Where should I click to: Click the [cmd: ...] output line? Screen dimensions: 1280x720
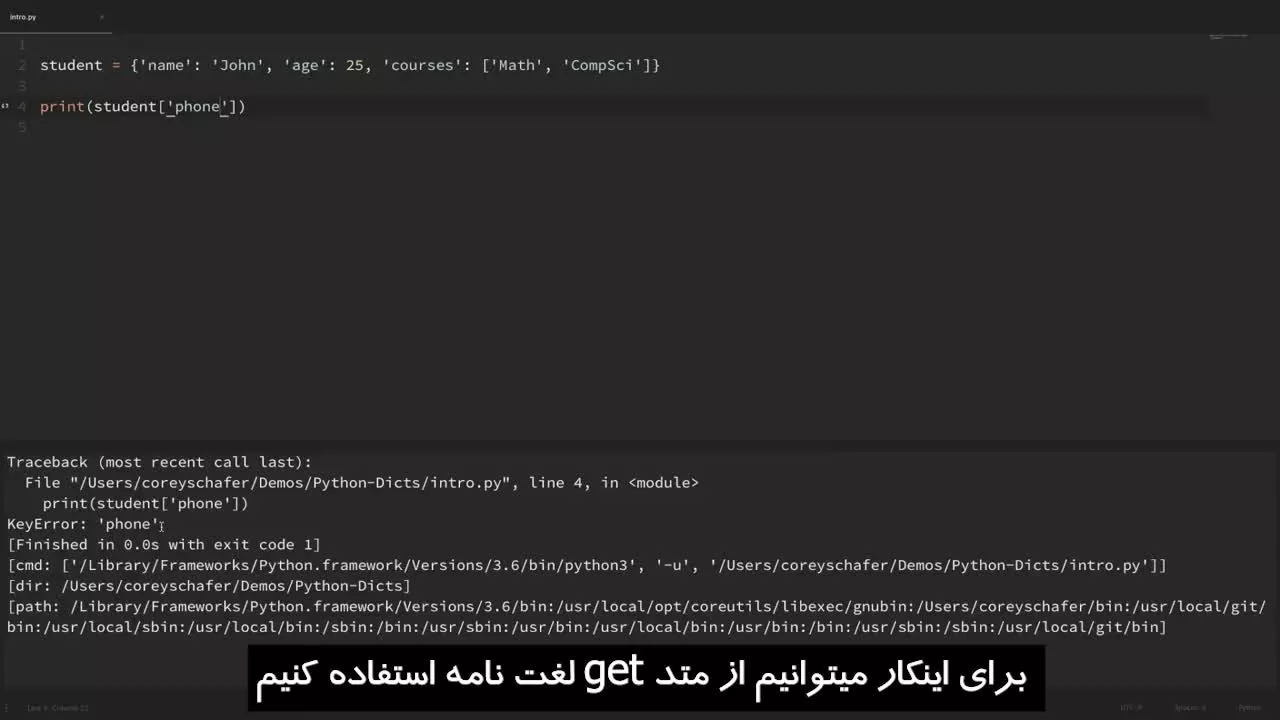(x=587, y=566)
